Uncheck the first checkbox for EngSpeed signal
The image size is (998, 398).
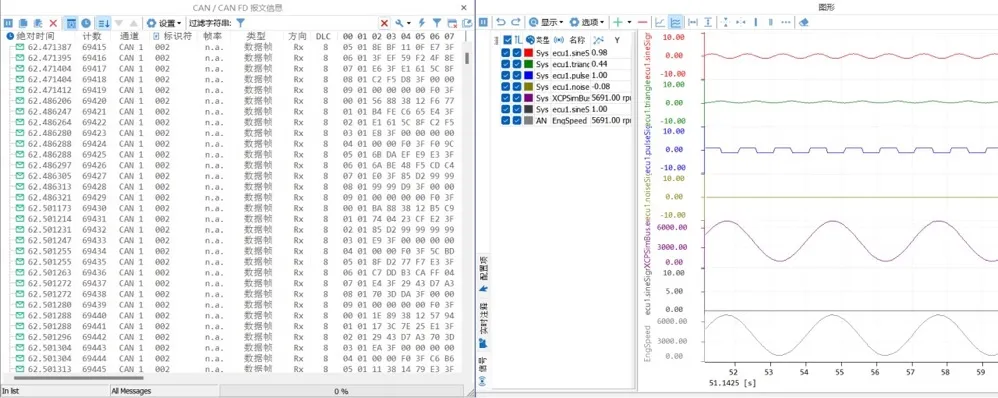pos(505,120)
